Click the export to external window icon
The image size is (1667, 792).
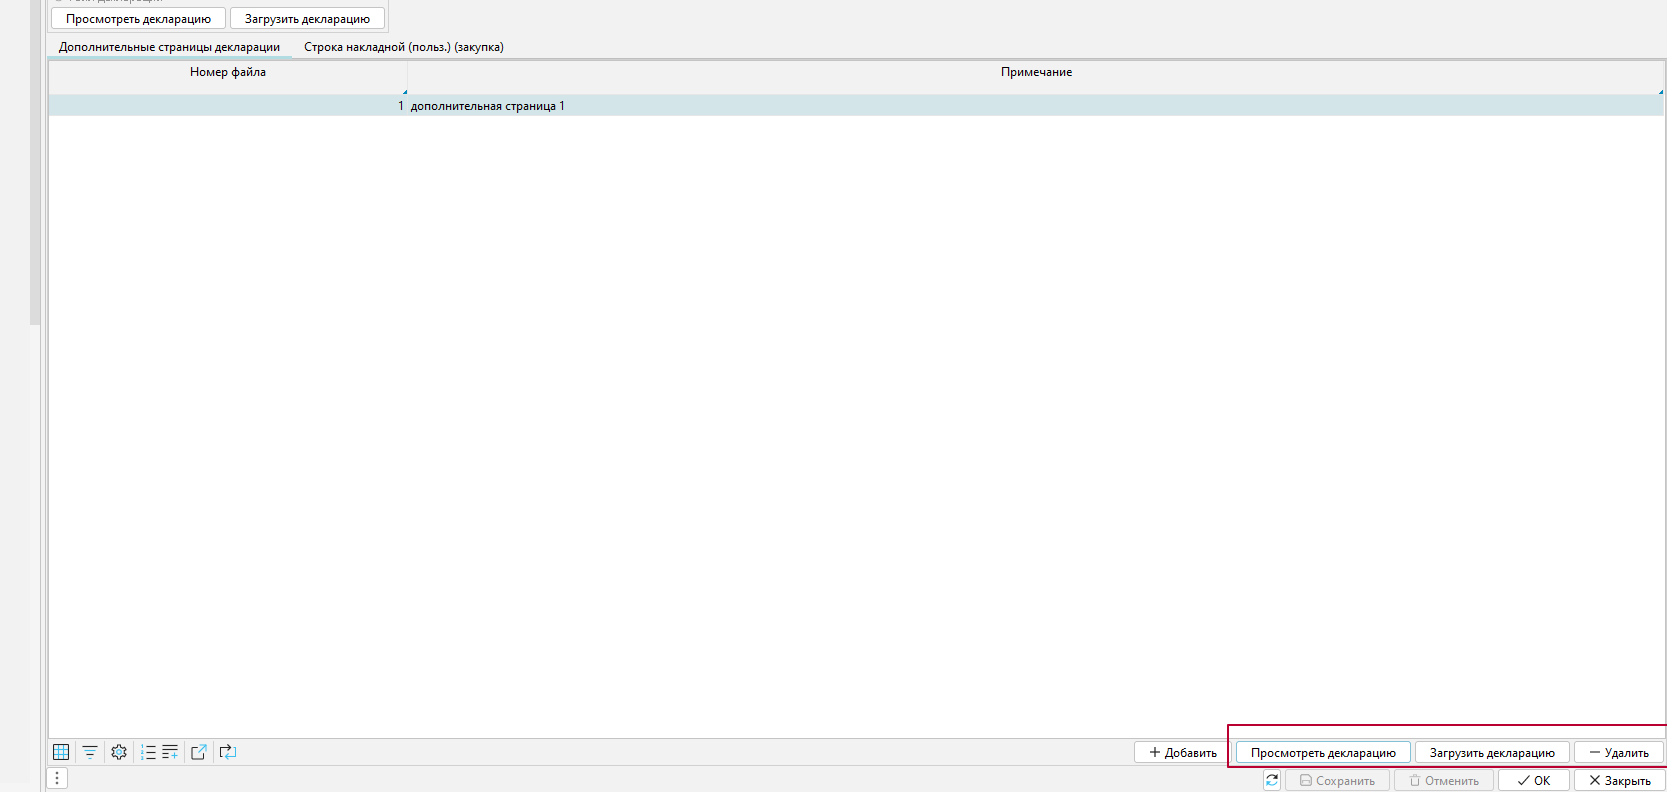(x=199, y=752)
